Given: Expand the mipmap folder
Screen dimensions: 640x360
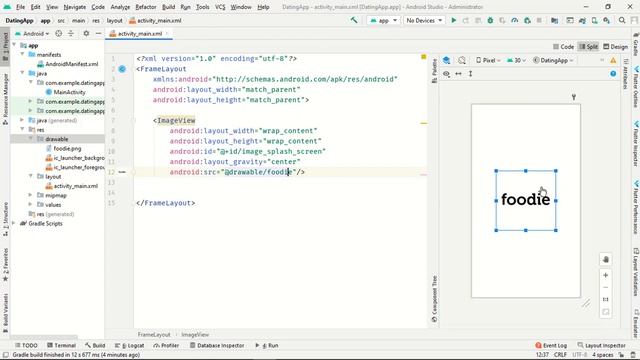Looking at the screenshot, I should click(x=31, y=195).
